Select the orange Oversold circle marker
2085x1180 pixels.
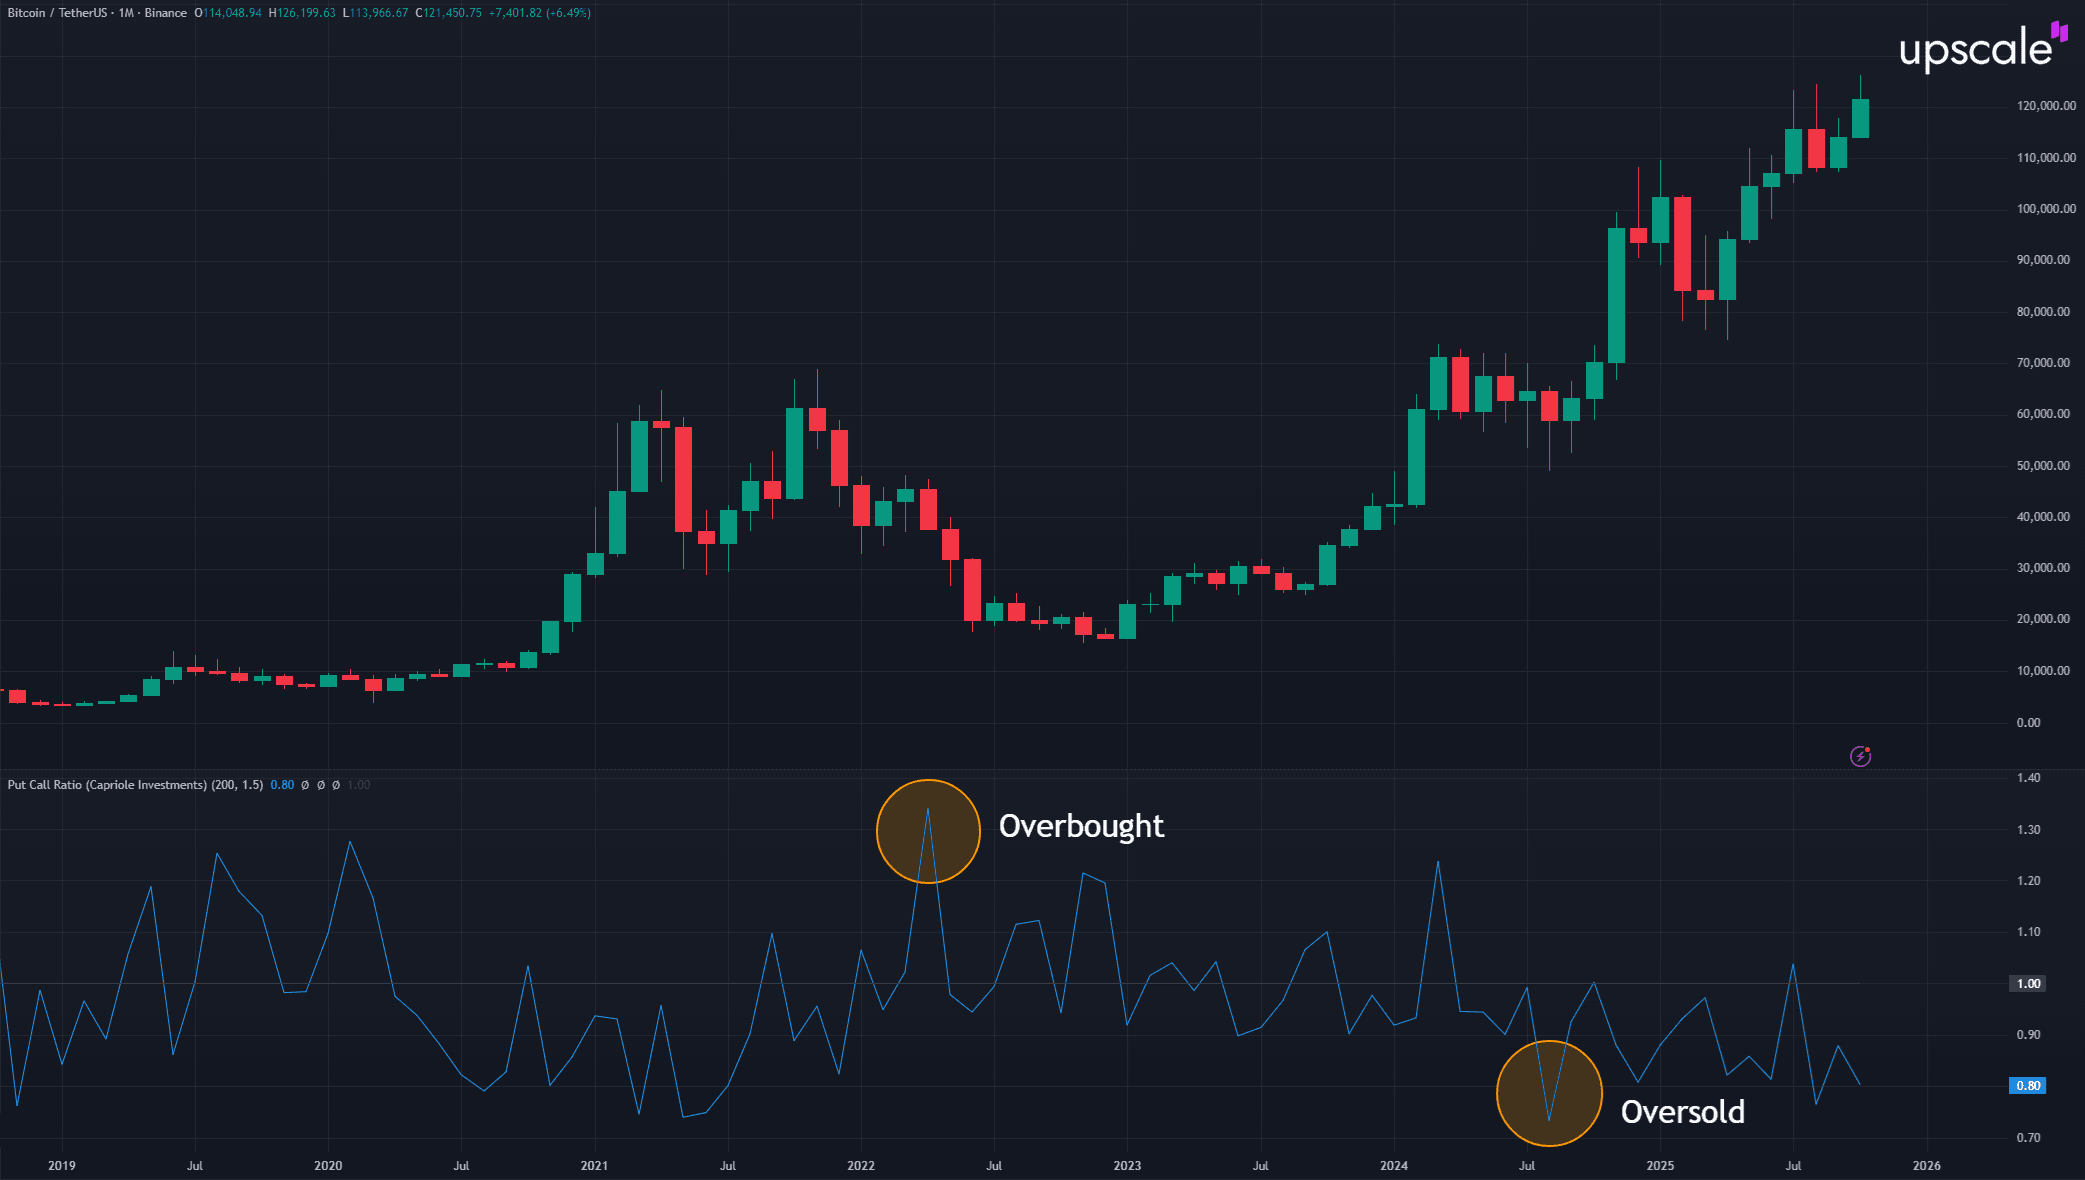tap(1549, 1093)
